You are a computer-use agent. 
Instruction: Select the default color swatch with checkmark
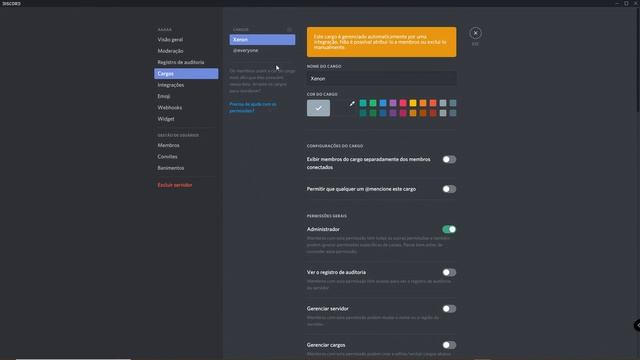[x=318, y=108]
